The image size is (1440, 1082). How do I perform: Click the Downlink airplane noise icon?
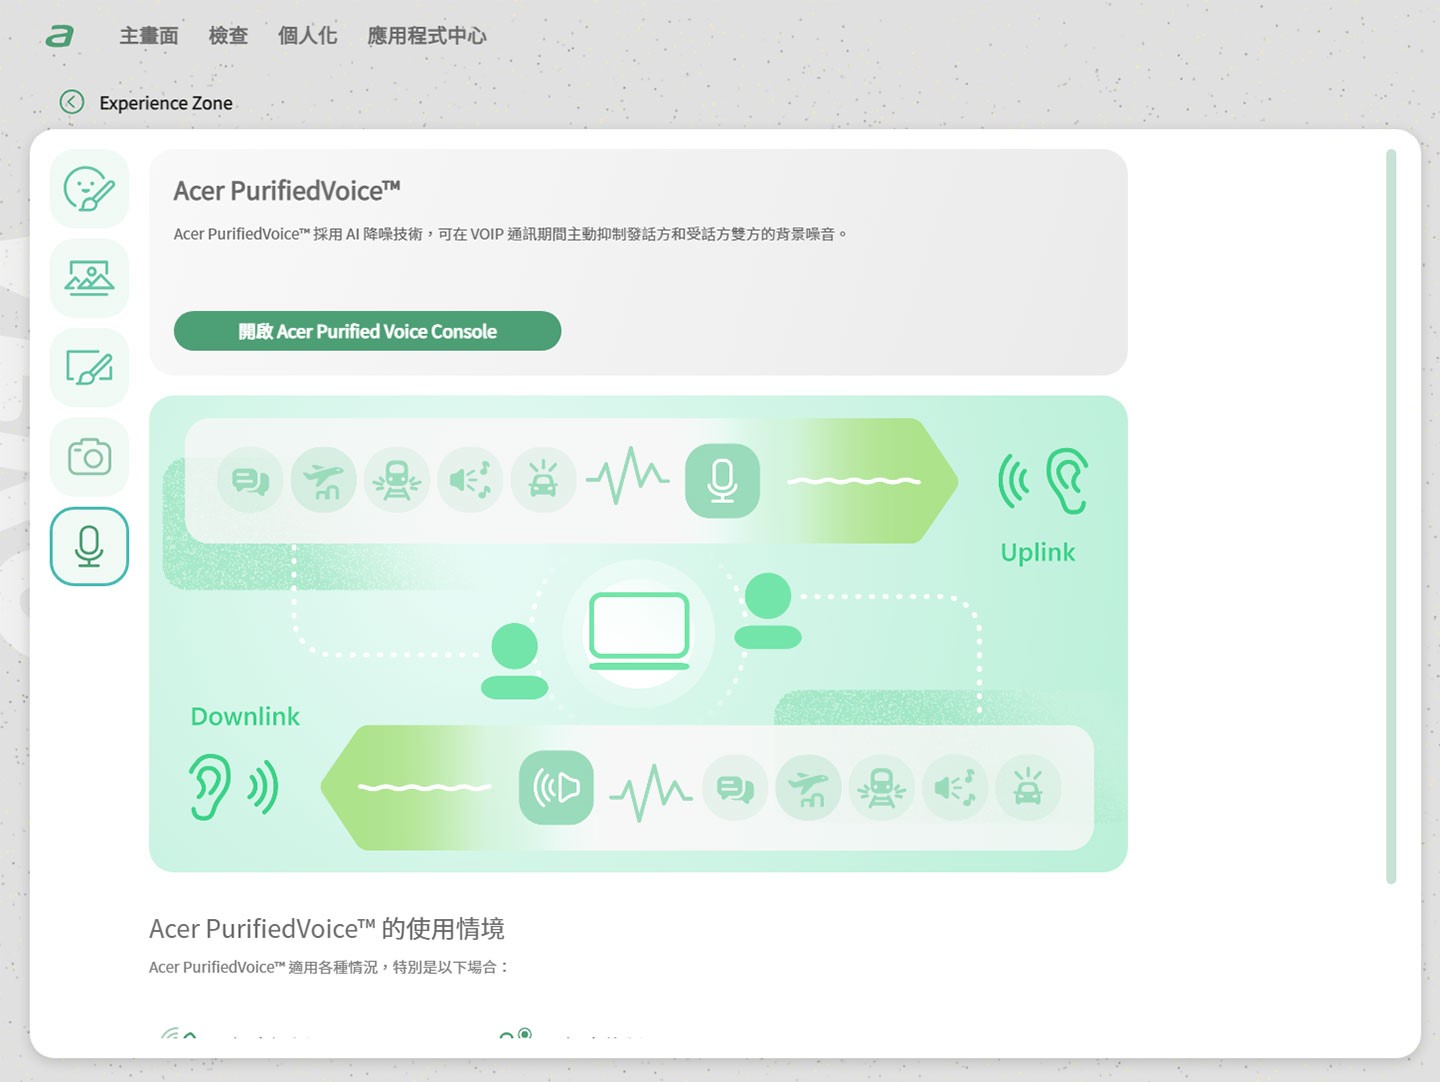tap(808, 788)
